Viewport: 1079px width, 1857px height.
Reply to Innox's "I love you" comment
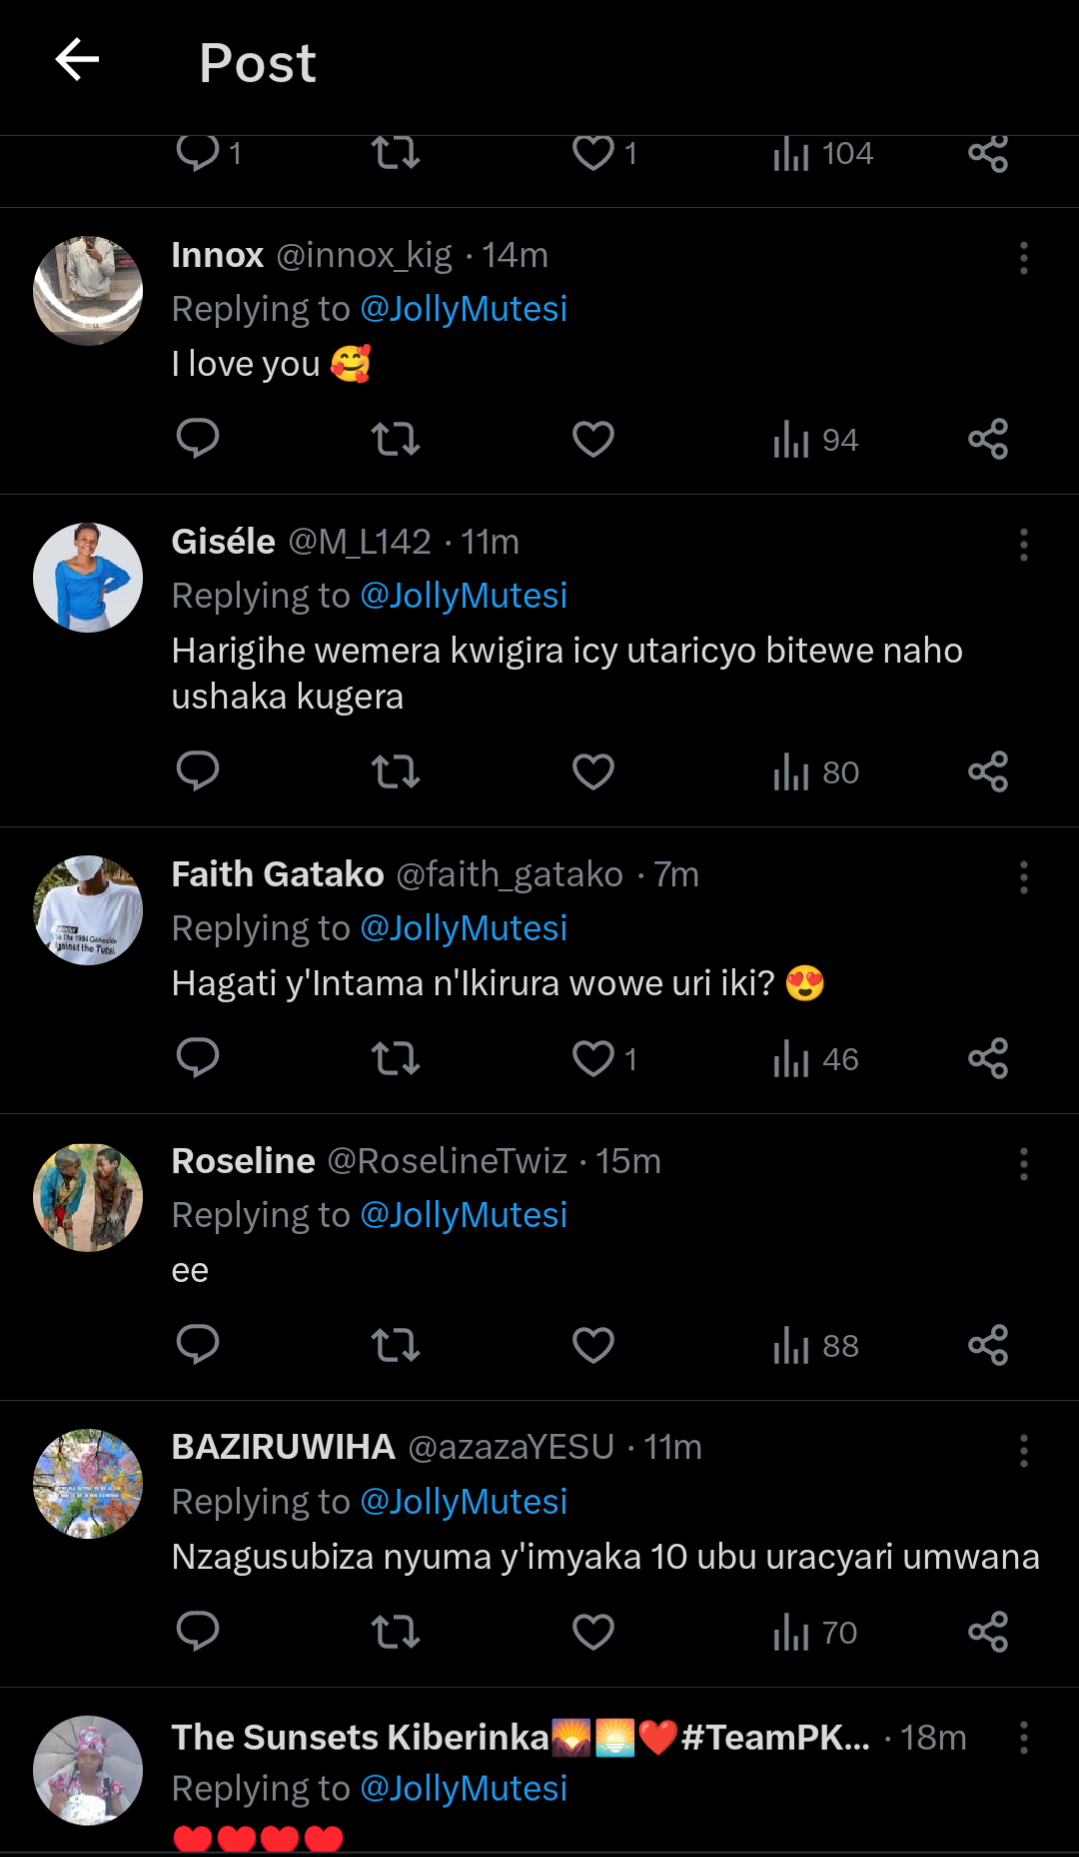pos(197,439)
